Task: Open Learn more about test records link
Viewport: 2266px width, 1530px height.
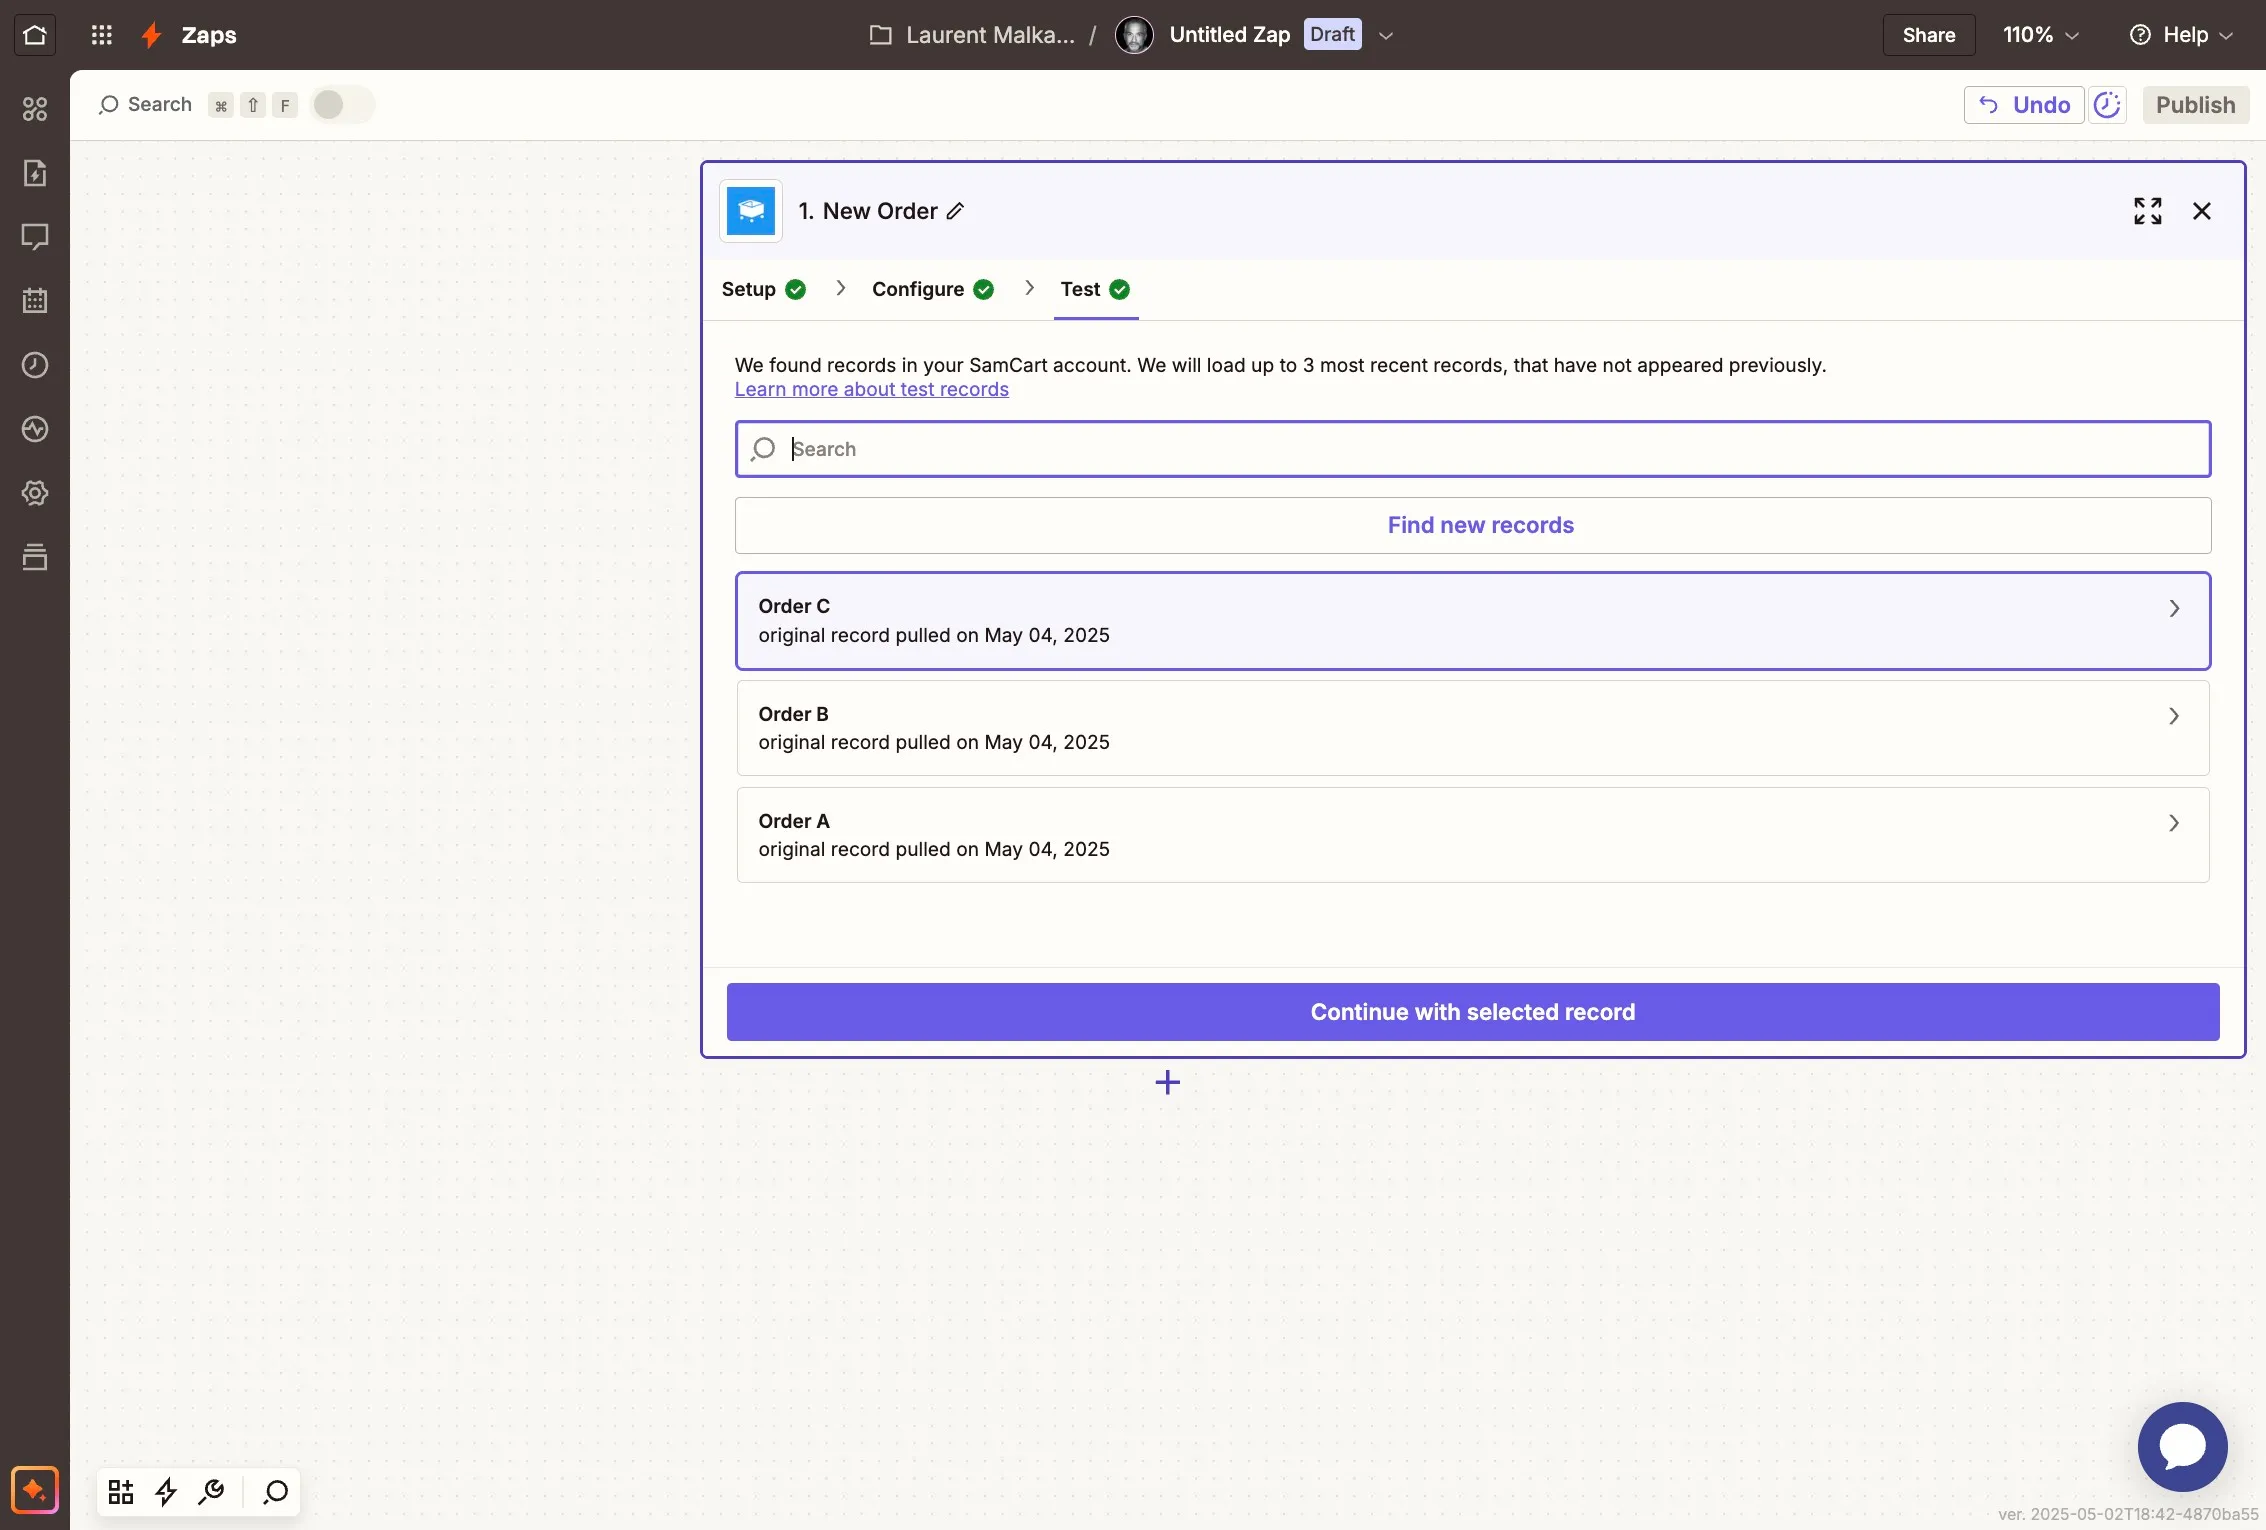Action: tap(871, 389)
